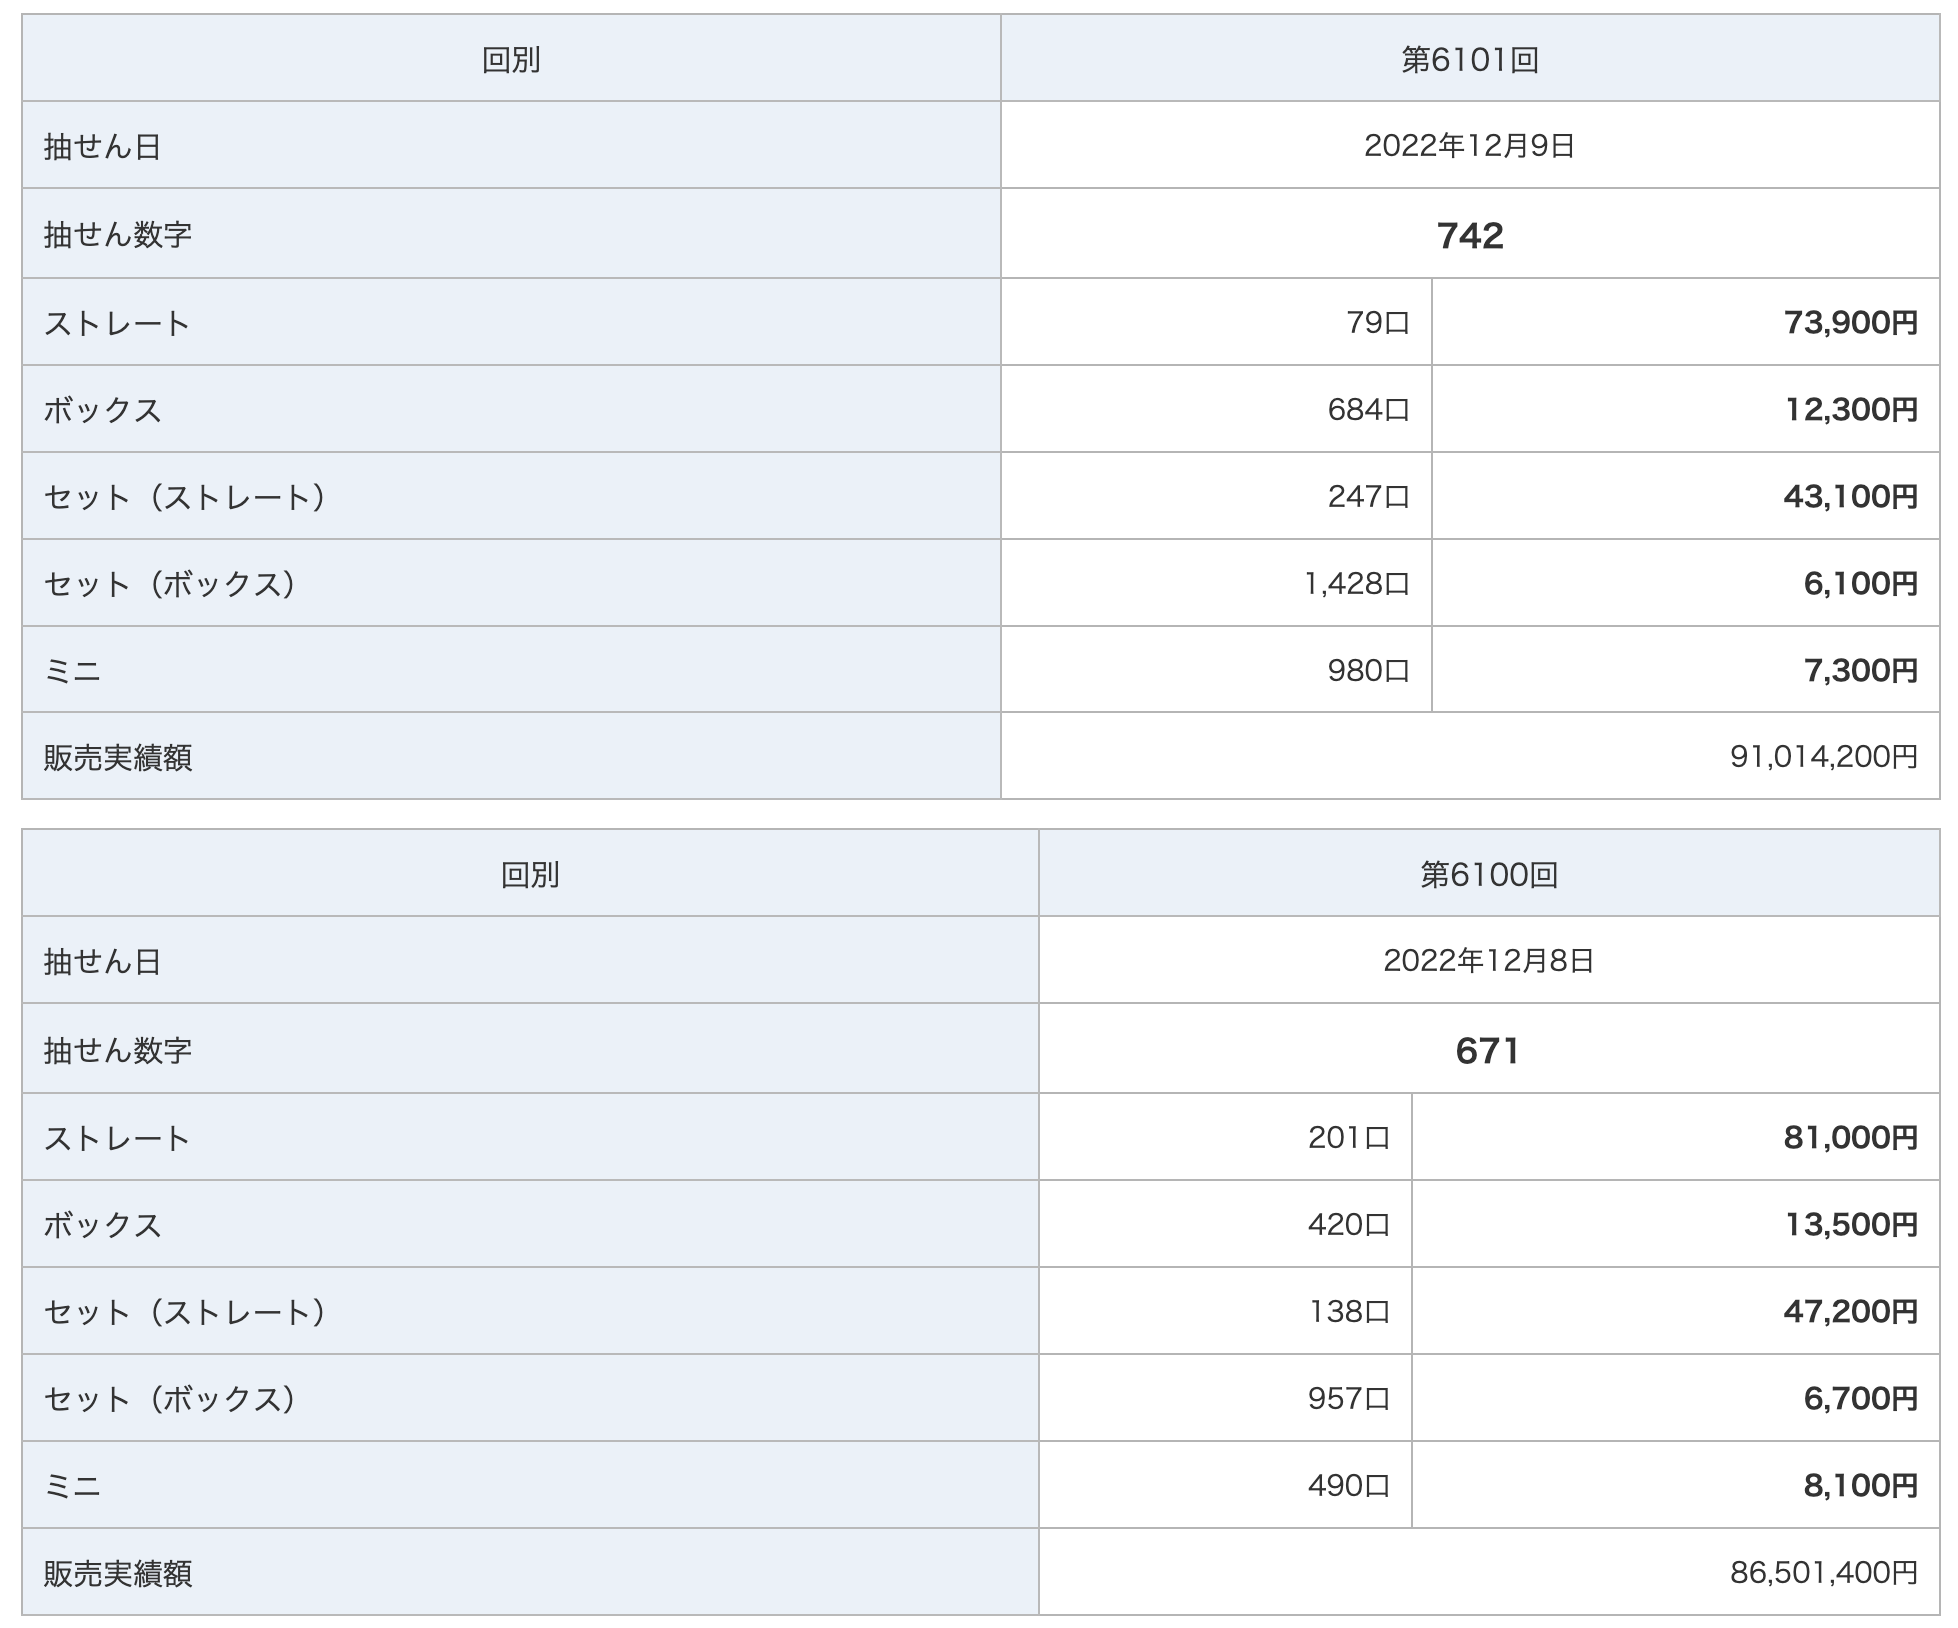Click winning number 742
The height and width of the screenshot is (1628, 1958).
coord(1470,235)
